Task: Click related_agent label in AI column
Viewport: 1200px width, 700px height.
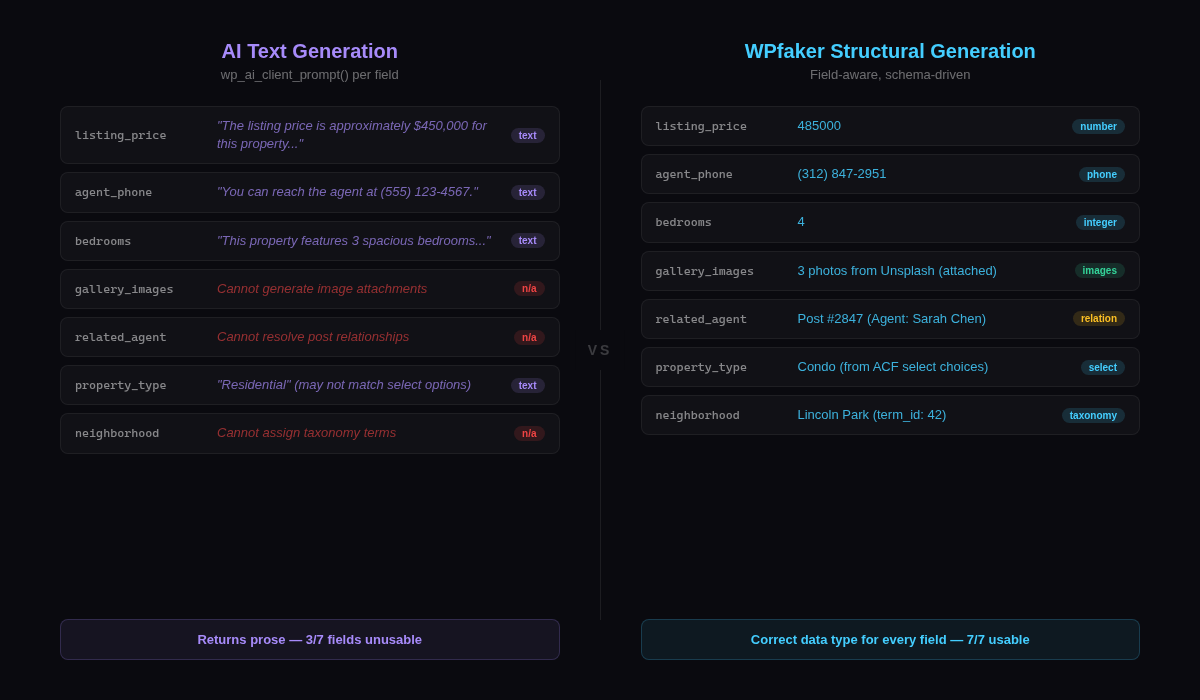Action: (121, 337)
